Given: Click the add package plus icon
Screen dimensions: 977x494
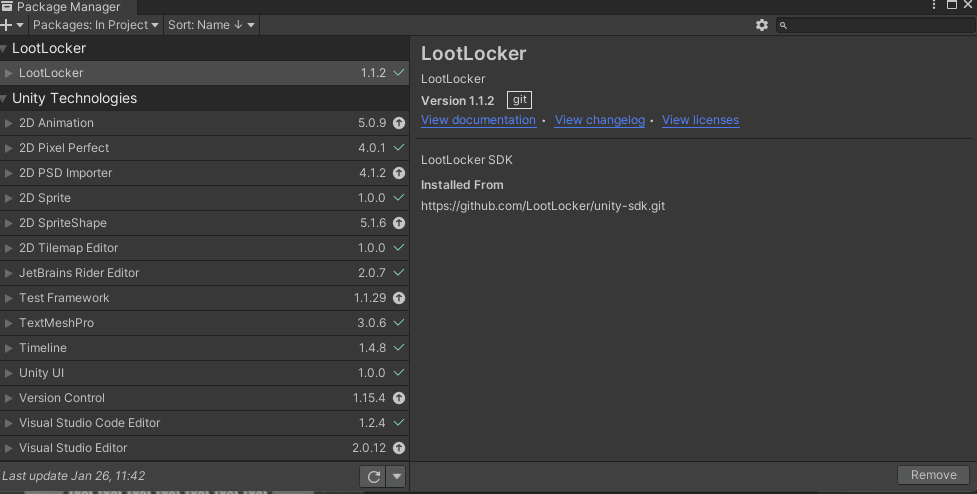Looking at the screenshot, I should click(8, 25).
